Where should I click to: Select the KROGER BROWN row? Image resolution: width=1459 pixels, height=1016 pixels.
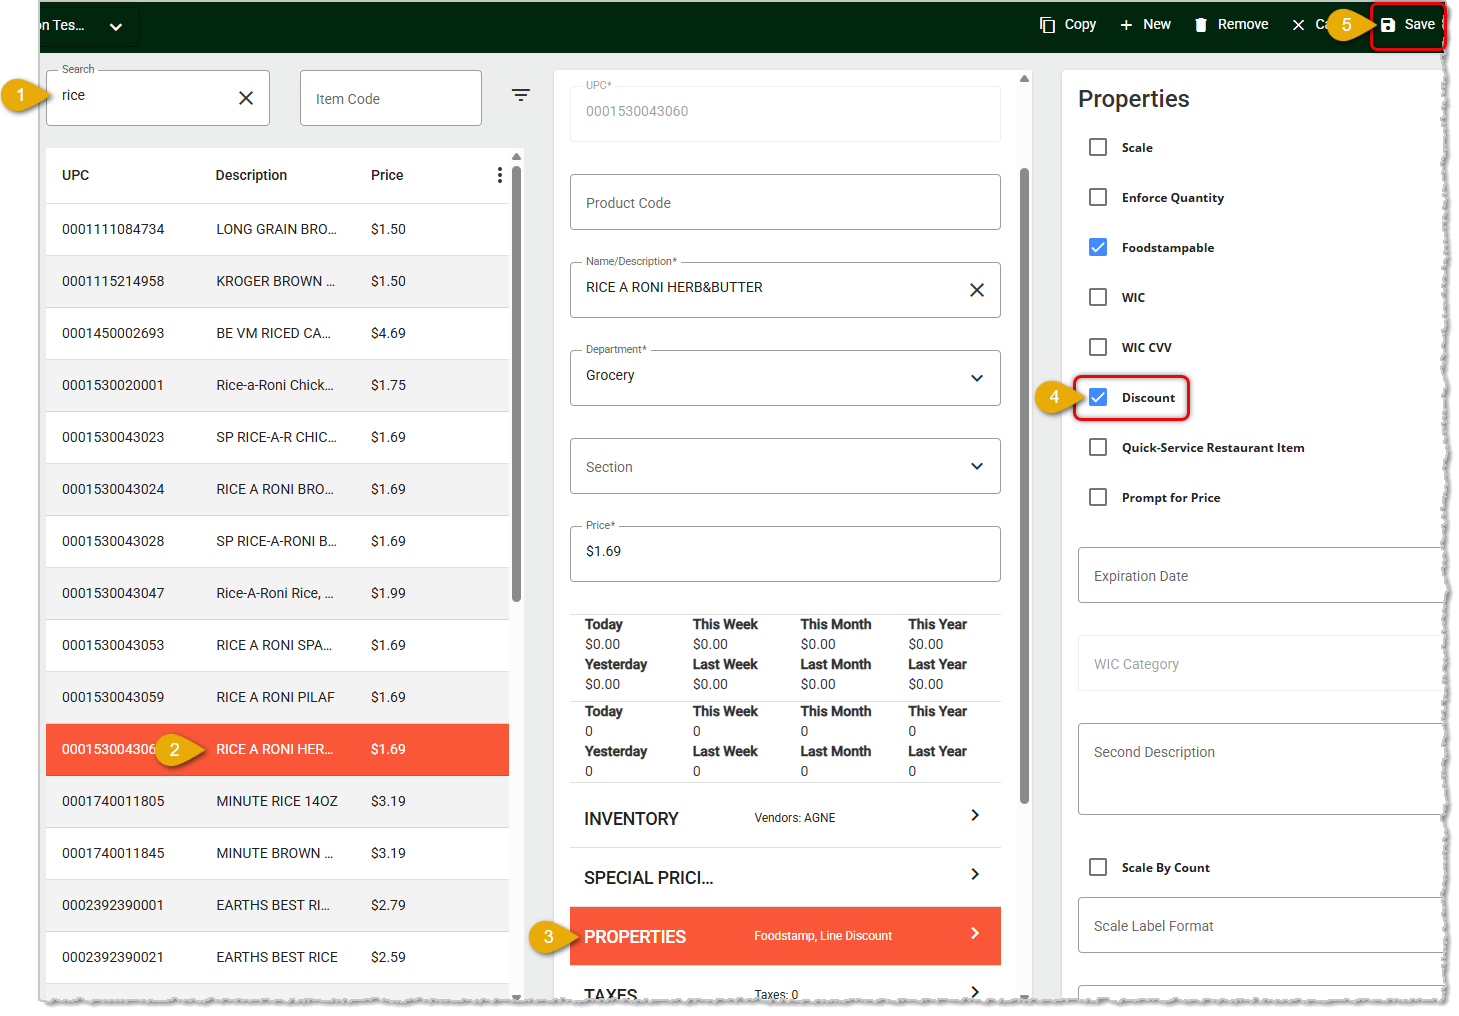(x=277, y=281)
